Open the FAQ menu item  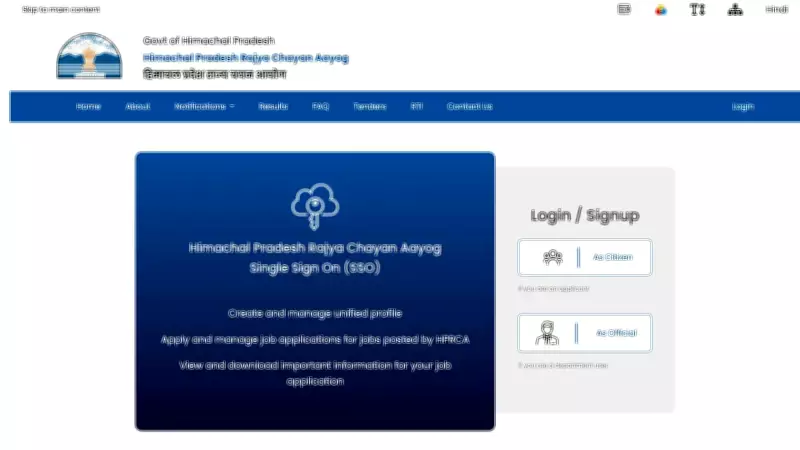(x=320, y=106)
